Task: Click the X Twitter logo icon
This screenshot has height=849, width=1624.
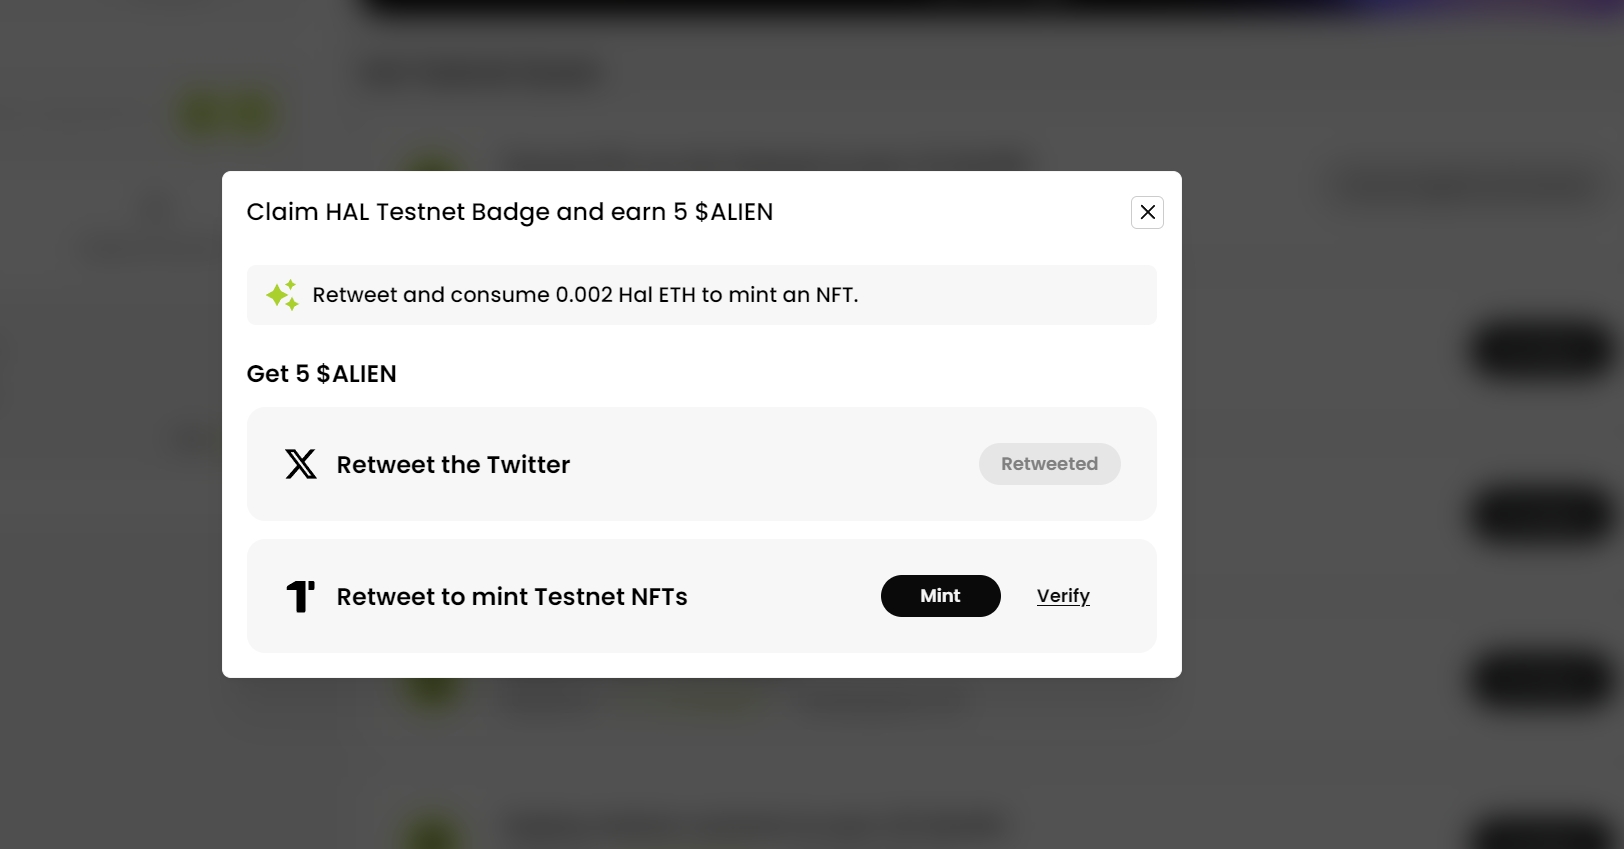Action: [300, 464]
